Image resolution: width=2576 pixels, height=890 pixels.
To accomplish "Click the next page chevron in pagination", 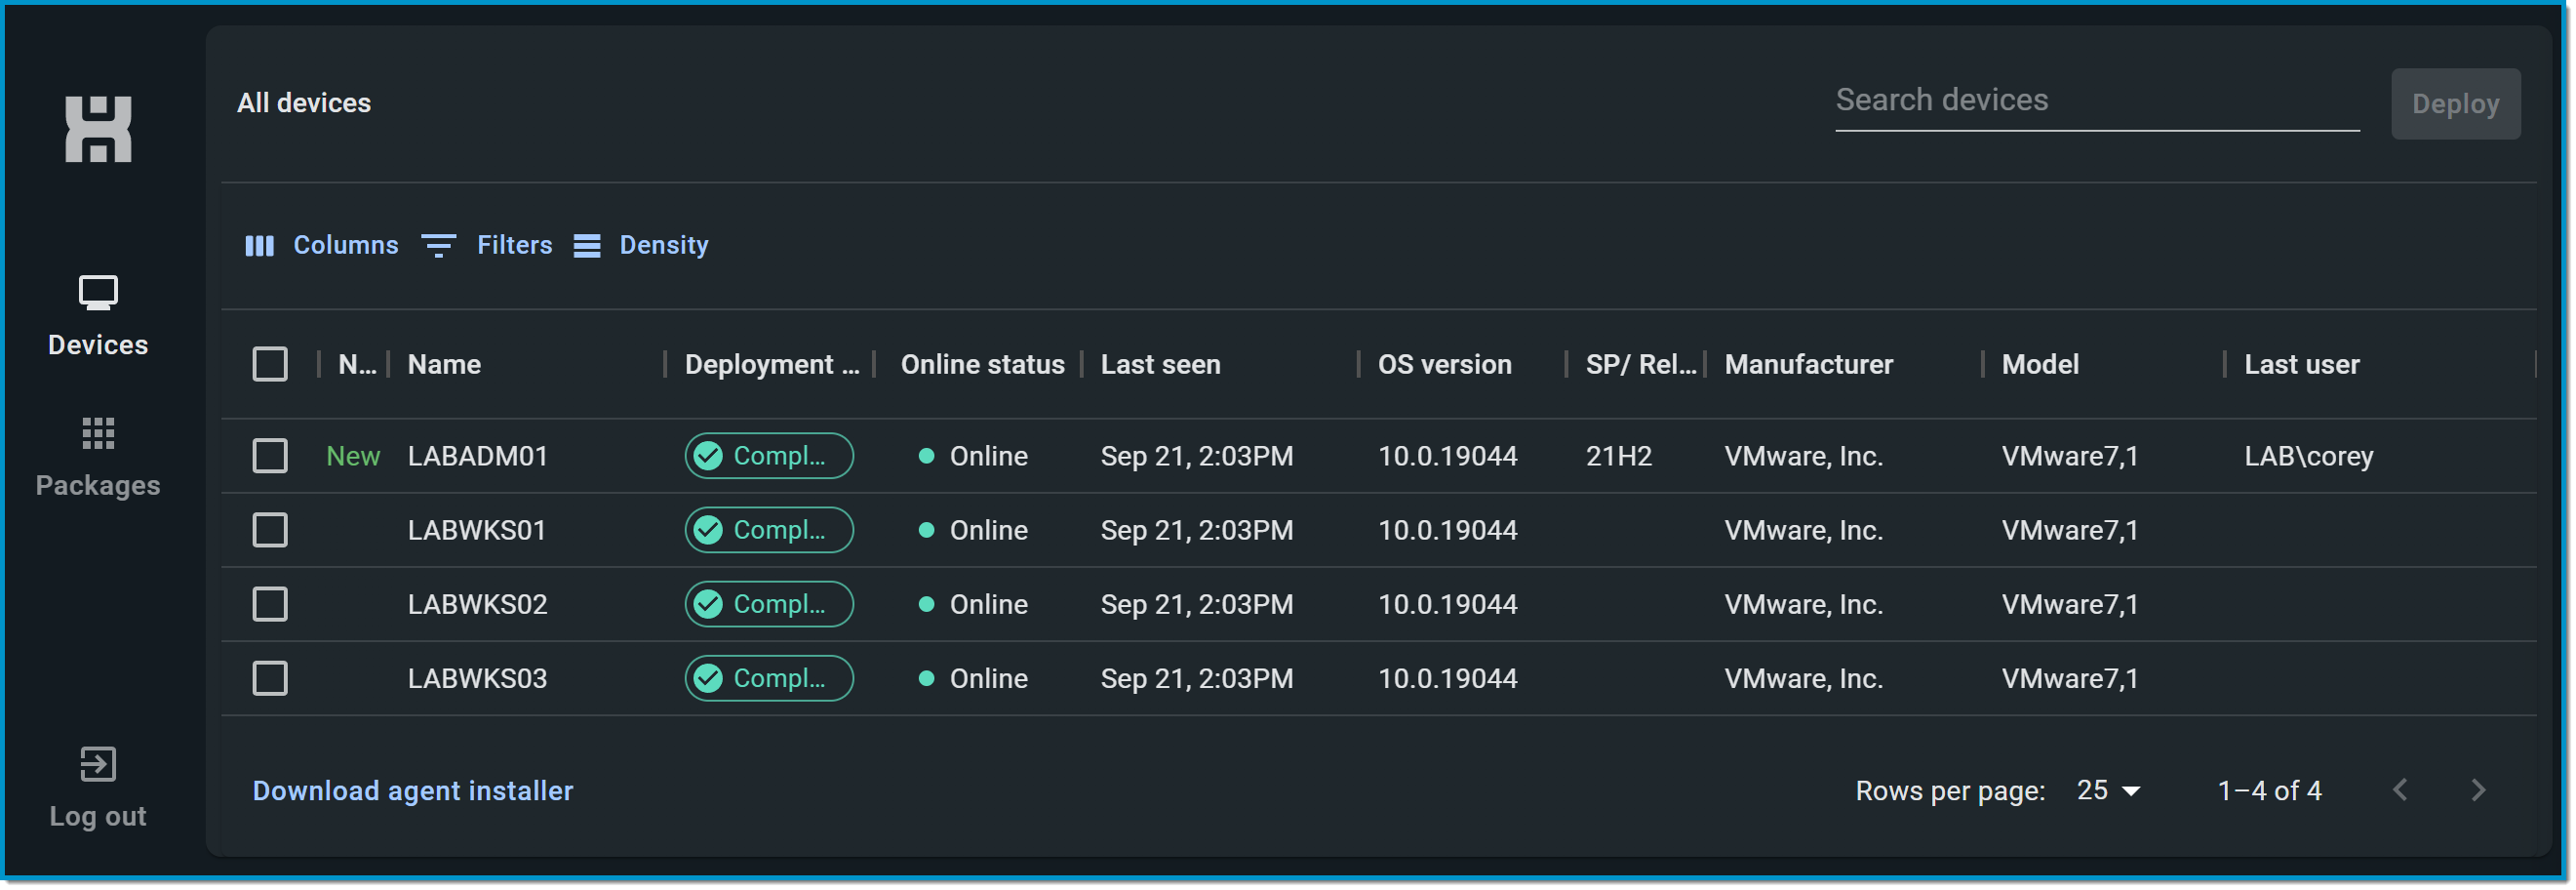I will coord(2478,790).
